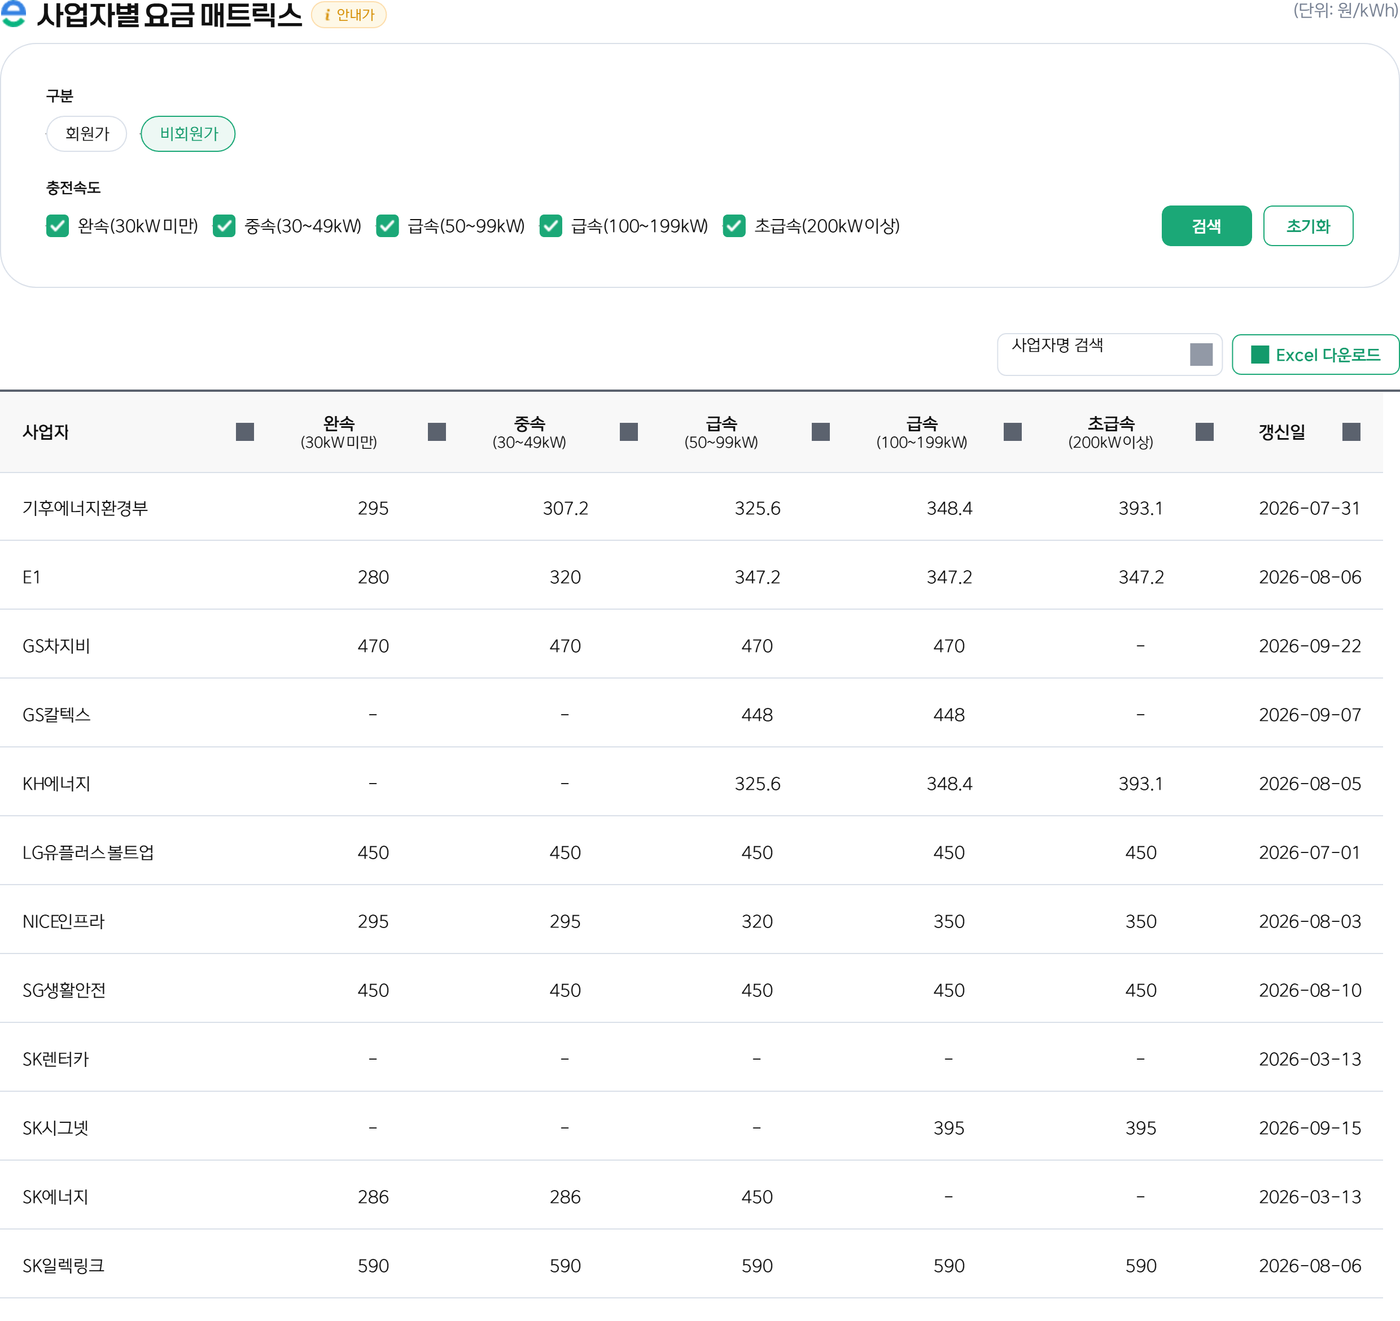Select the 비회원가 price type
The image size is (1400, 1321).
[x=188, y=134]
